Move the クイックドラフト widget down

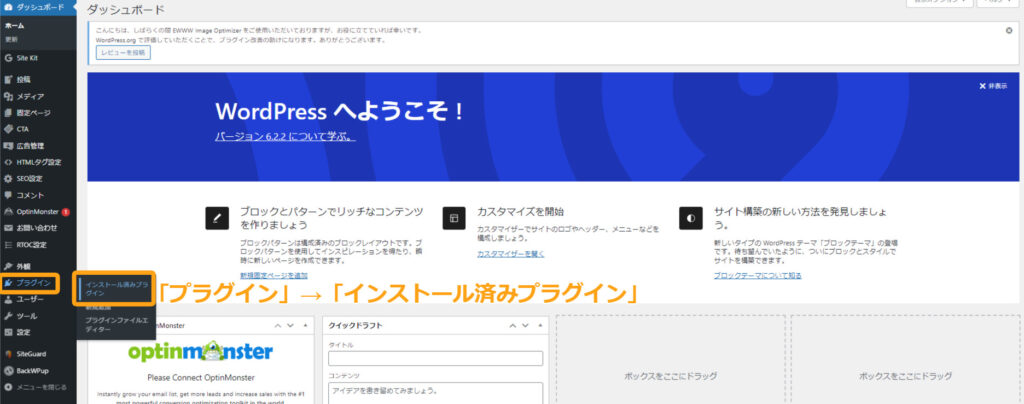click(526, 325)
